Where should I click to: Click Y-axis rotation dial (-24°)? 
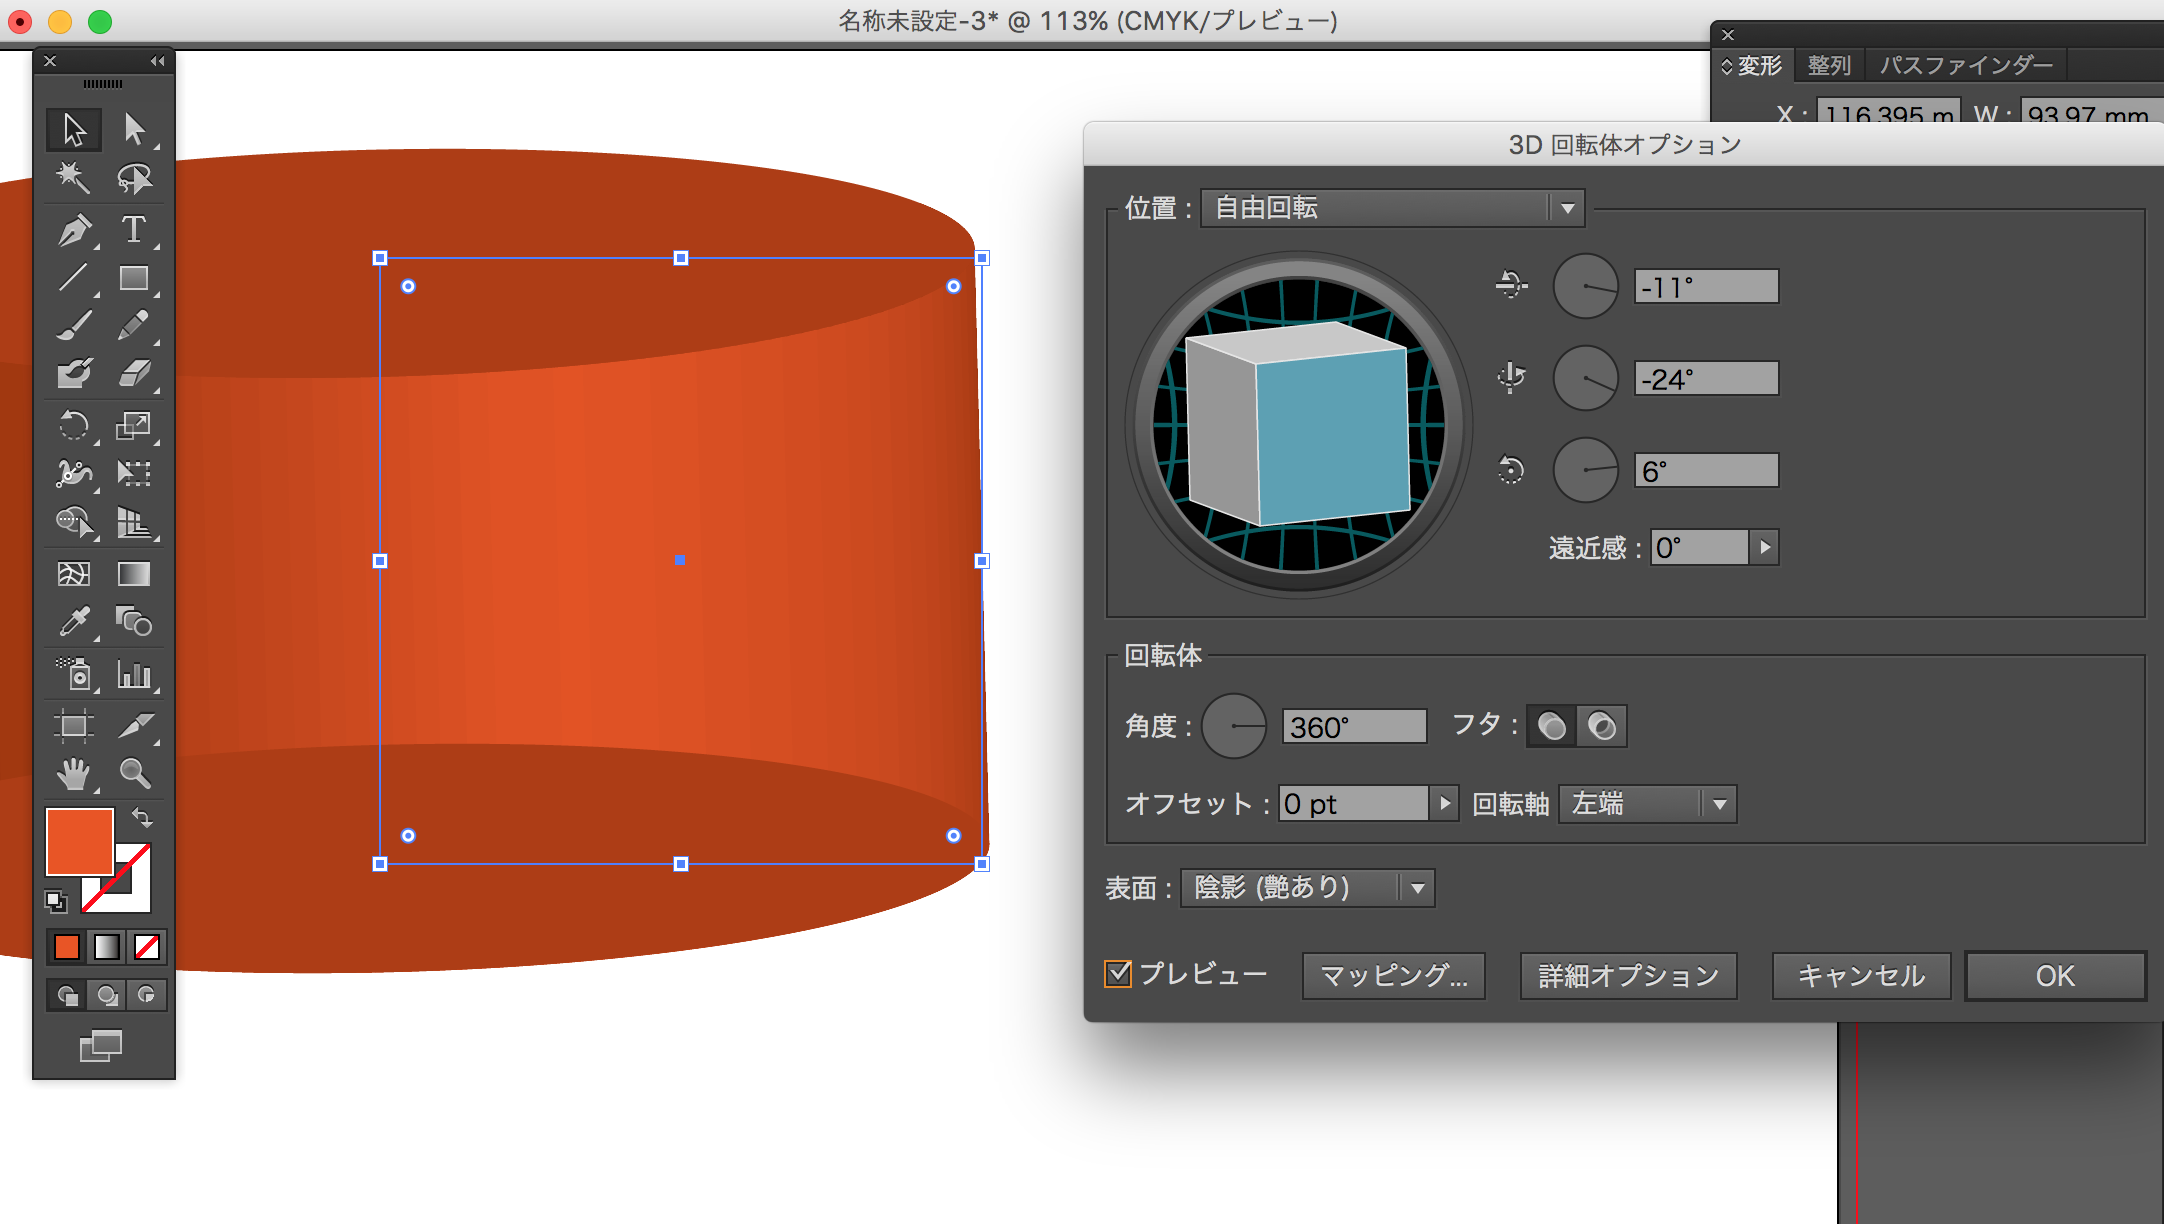coord(1585,378)
